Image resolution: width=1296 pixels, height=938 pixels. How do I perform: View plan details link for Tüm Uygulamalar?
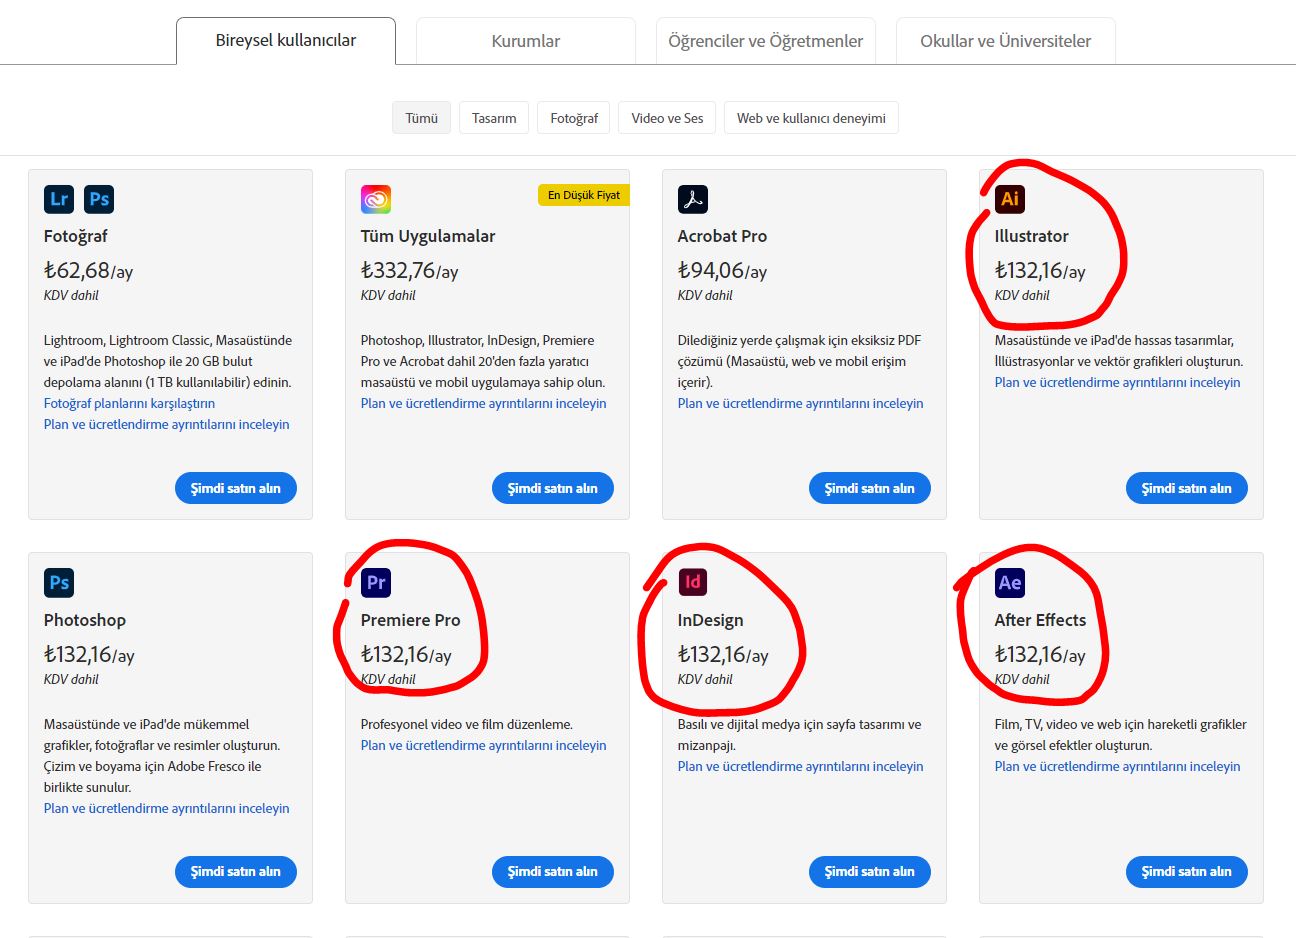(484, 403)
